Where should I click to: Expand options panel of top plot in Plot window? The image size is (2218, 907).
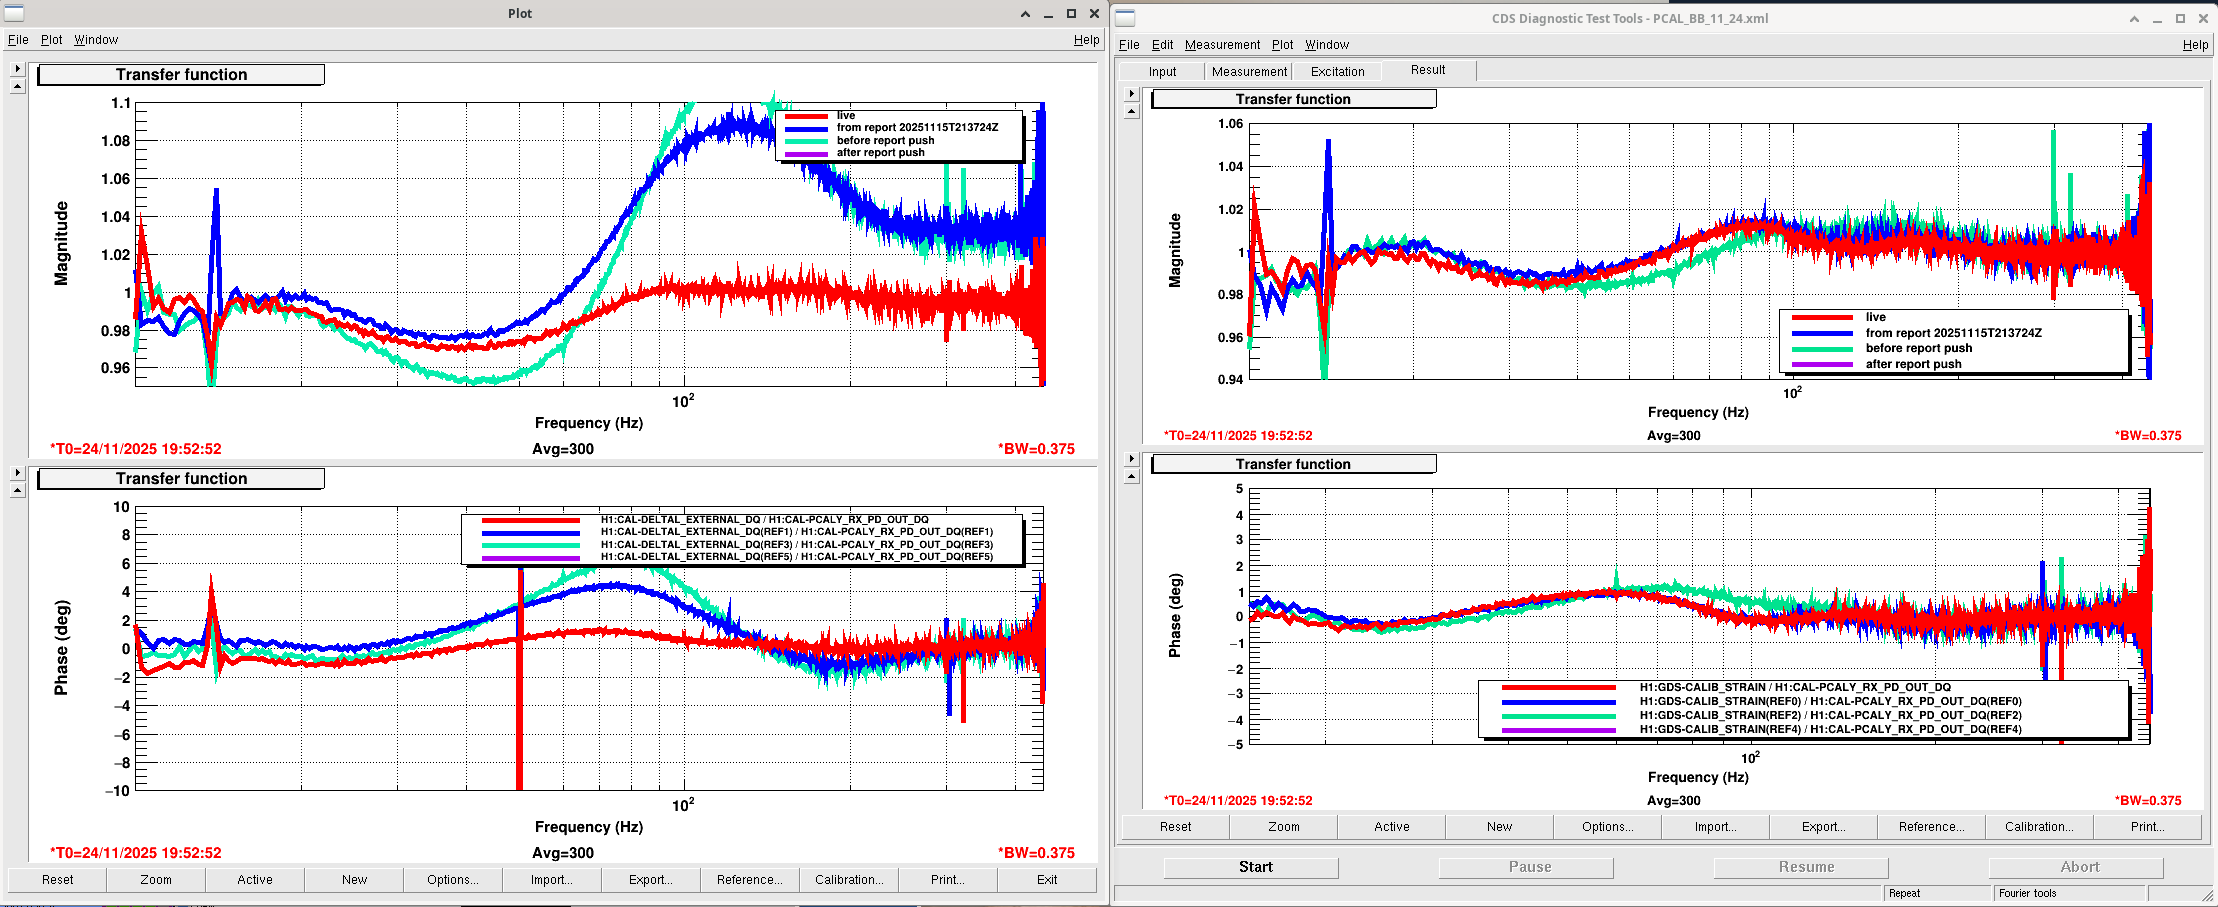click(17, 69)
